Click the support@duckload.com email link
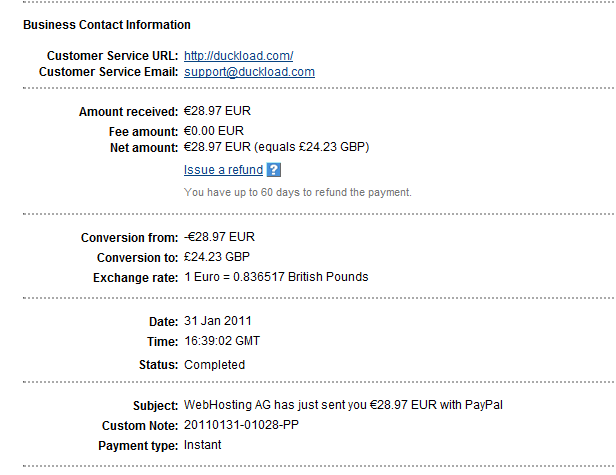Viewport: 616px width, 475px height. pyautogui.click(x=249, y=72)
